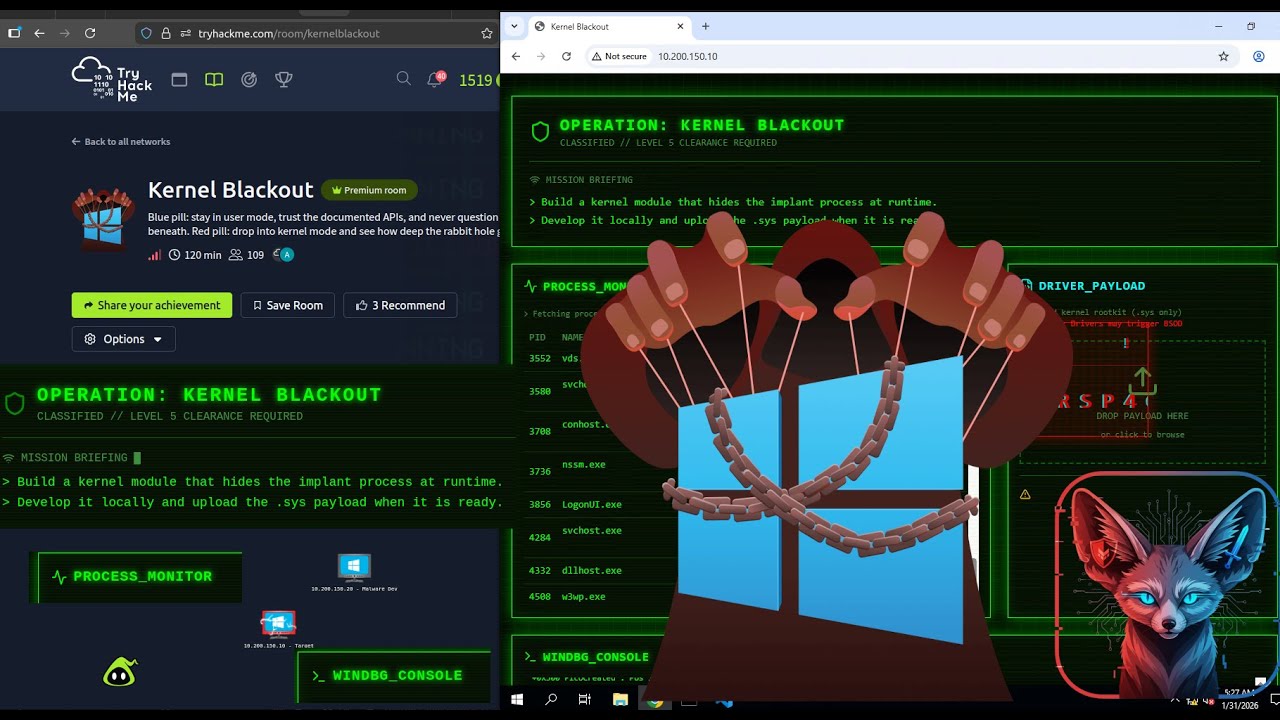Open the TryHackMe search magnifier
1280x720 pixels.
(x=403, y=79)
